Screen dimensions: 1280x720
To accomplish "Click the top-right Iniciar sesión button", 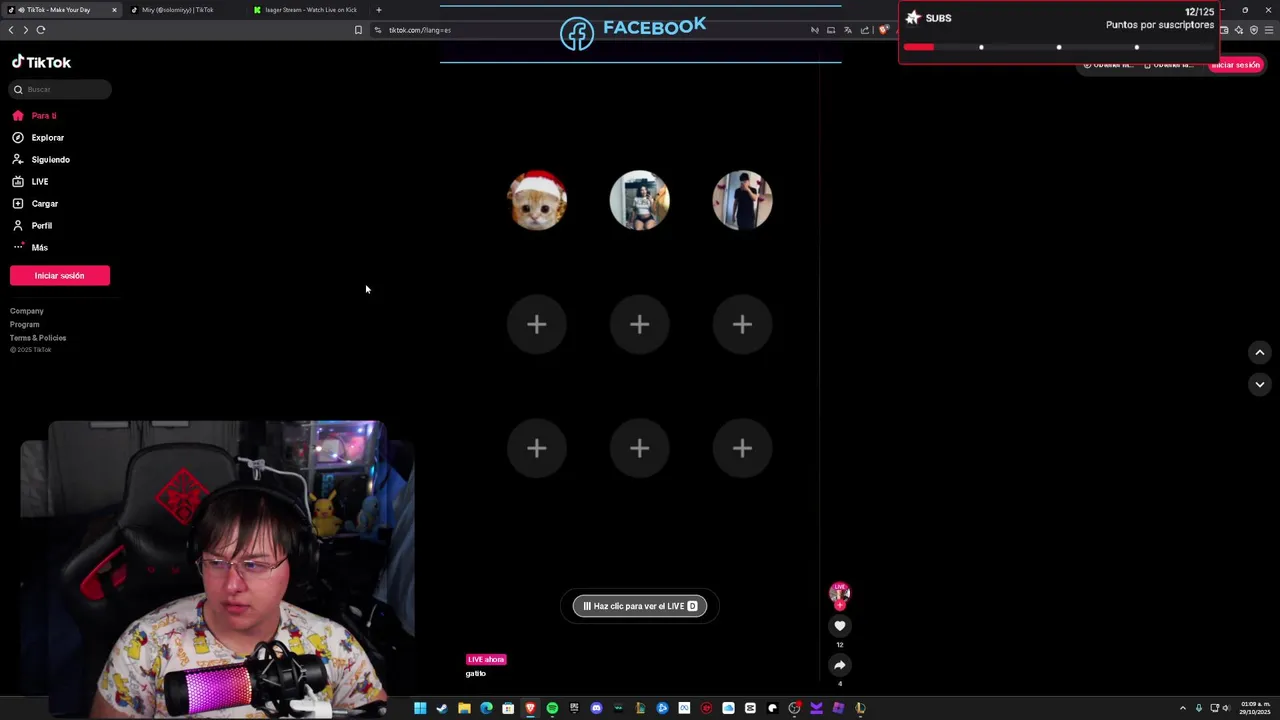I will (x=1236, y=65).
